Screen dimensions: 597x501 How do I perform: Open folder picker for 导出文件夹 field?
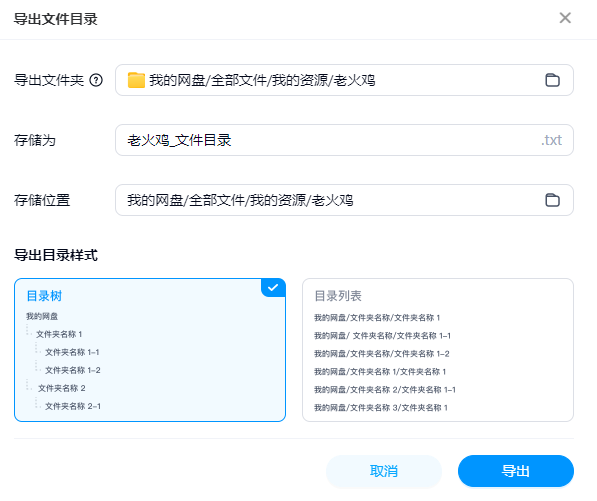point(552,80)
